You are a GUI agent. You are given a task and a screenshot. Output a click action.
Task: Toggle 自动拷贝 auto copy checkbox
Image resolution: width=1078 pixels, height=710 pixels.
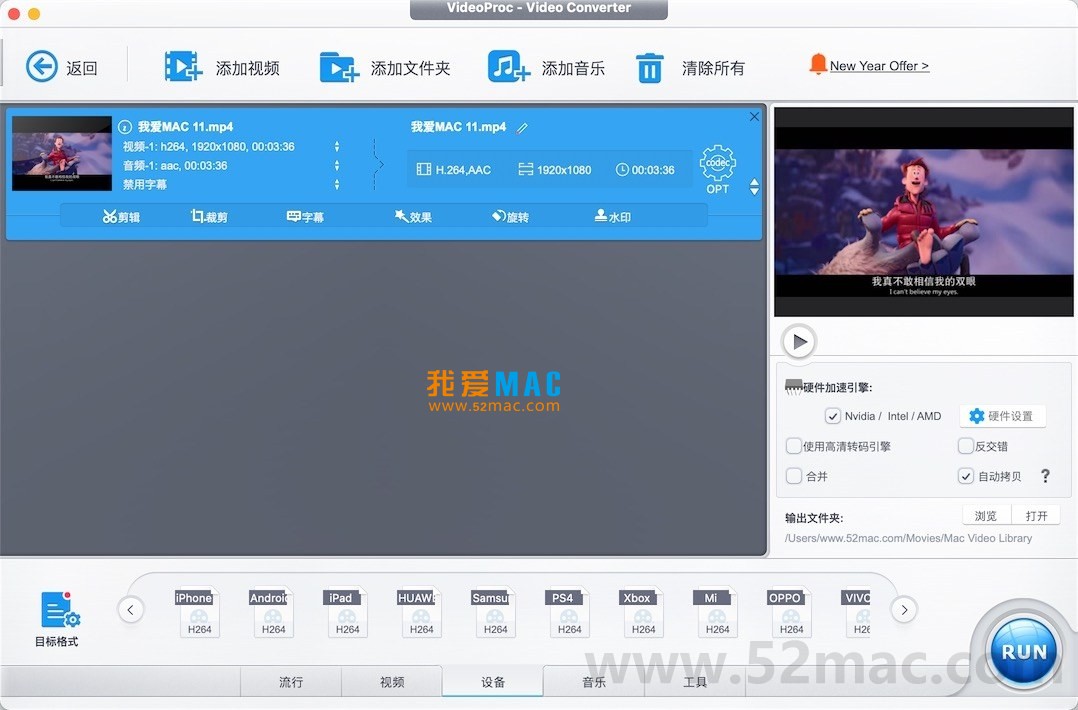click(x=966, y=476)
